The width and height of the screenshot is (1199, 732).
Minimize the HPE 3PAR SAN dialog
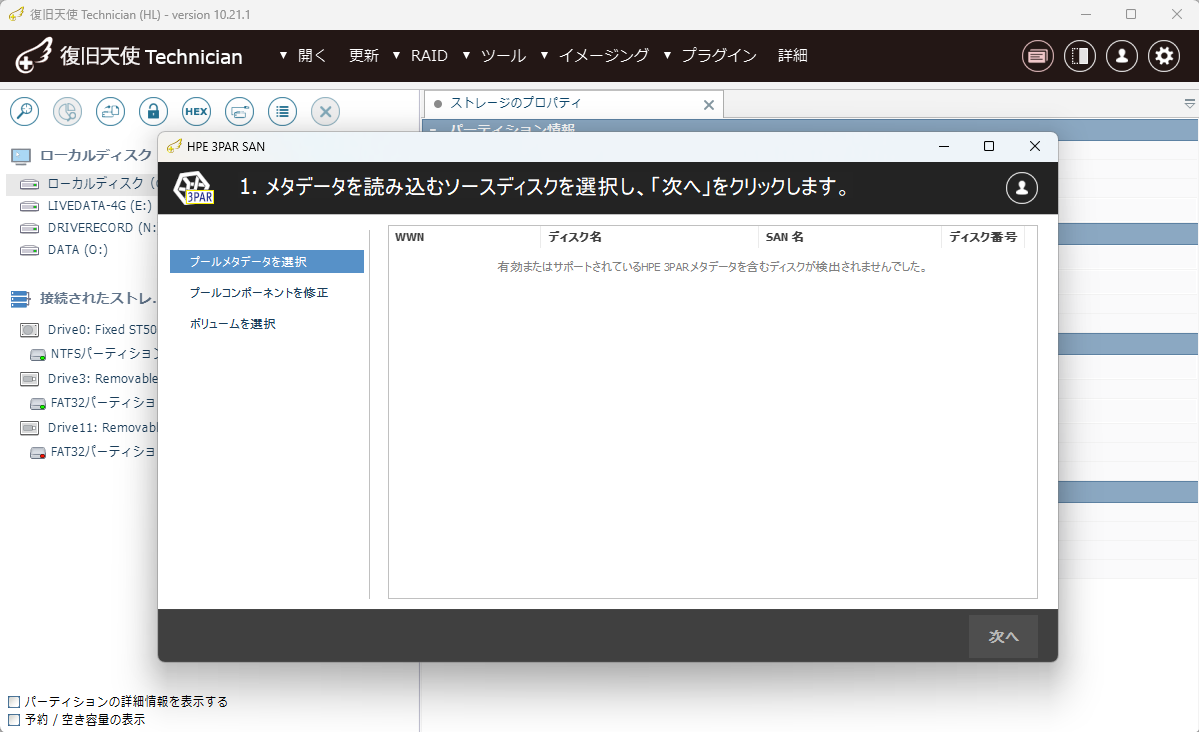(944, 146)
